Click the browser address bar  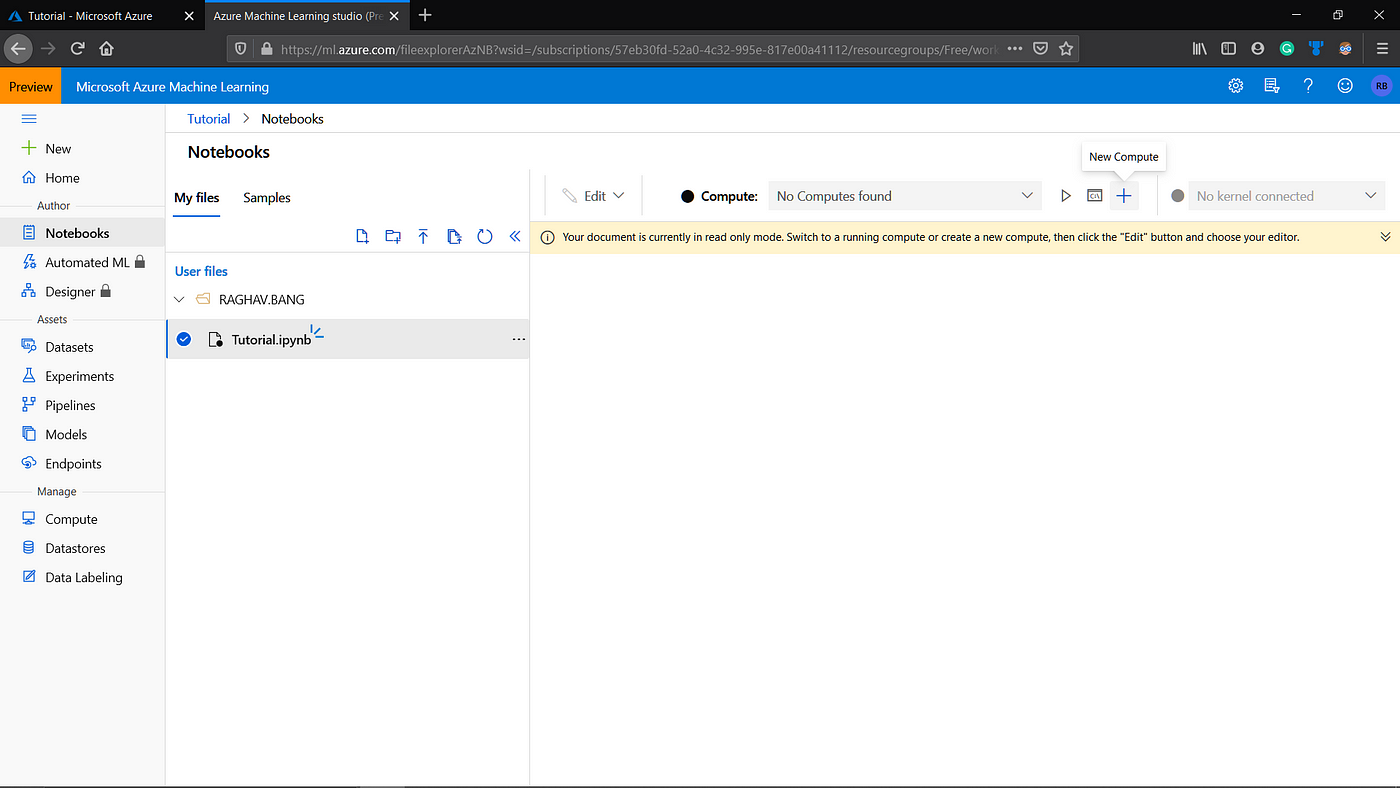pyautogui.click(x=640, y=48)
